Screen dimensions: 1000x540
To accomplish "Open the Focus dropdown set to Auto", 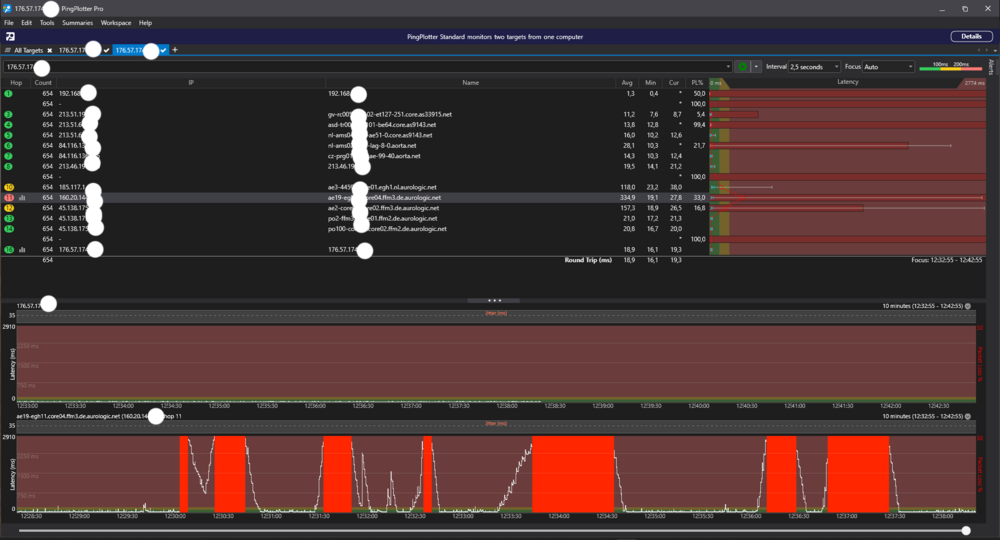I will (x=887, y=67).
